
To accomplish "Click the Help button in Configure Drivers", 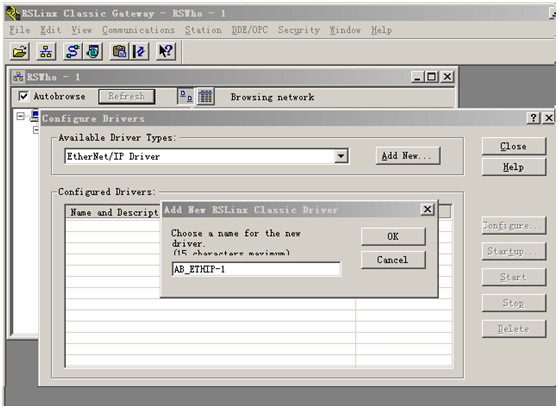I will (x=514, y=167).
